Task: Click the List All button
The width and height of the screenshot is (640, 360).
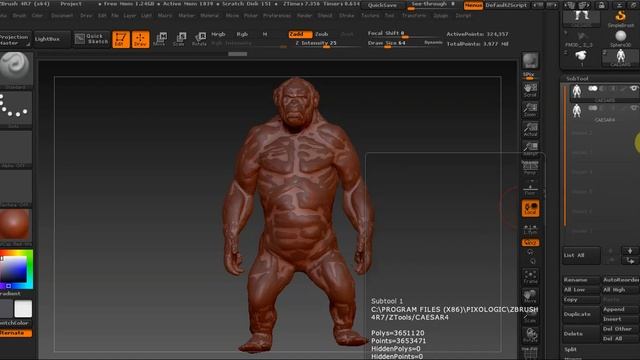Action: (x=581, y=255)
